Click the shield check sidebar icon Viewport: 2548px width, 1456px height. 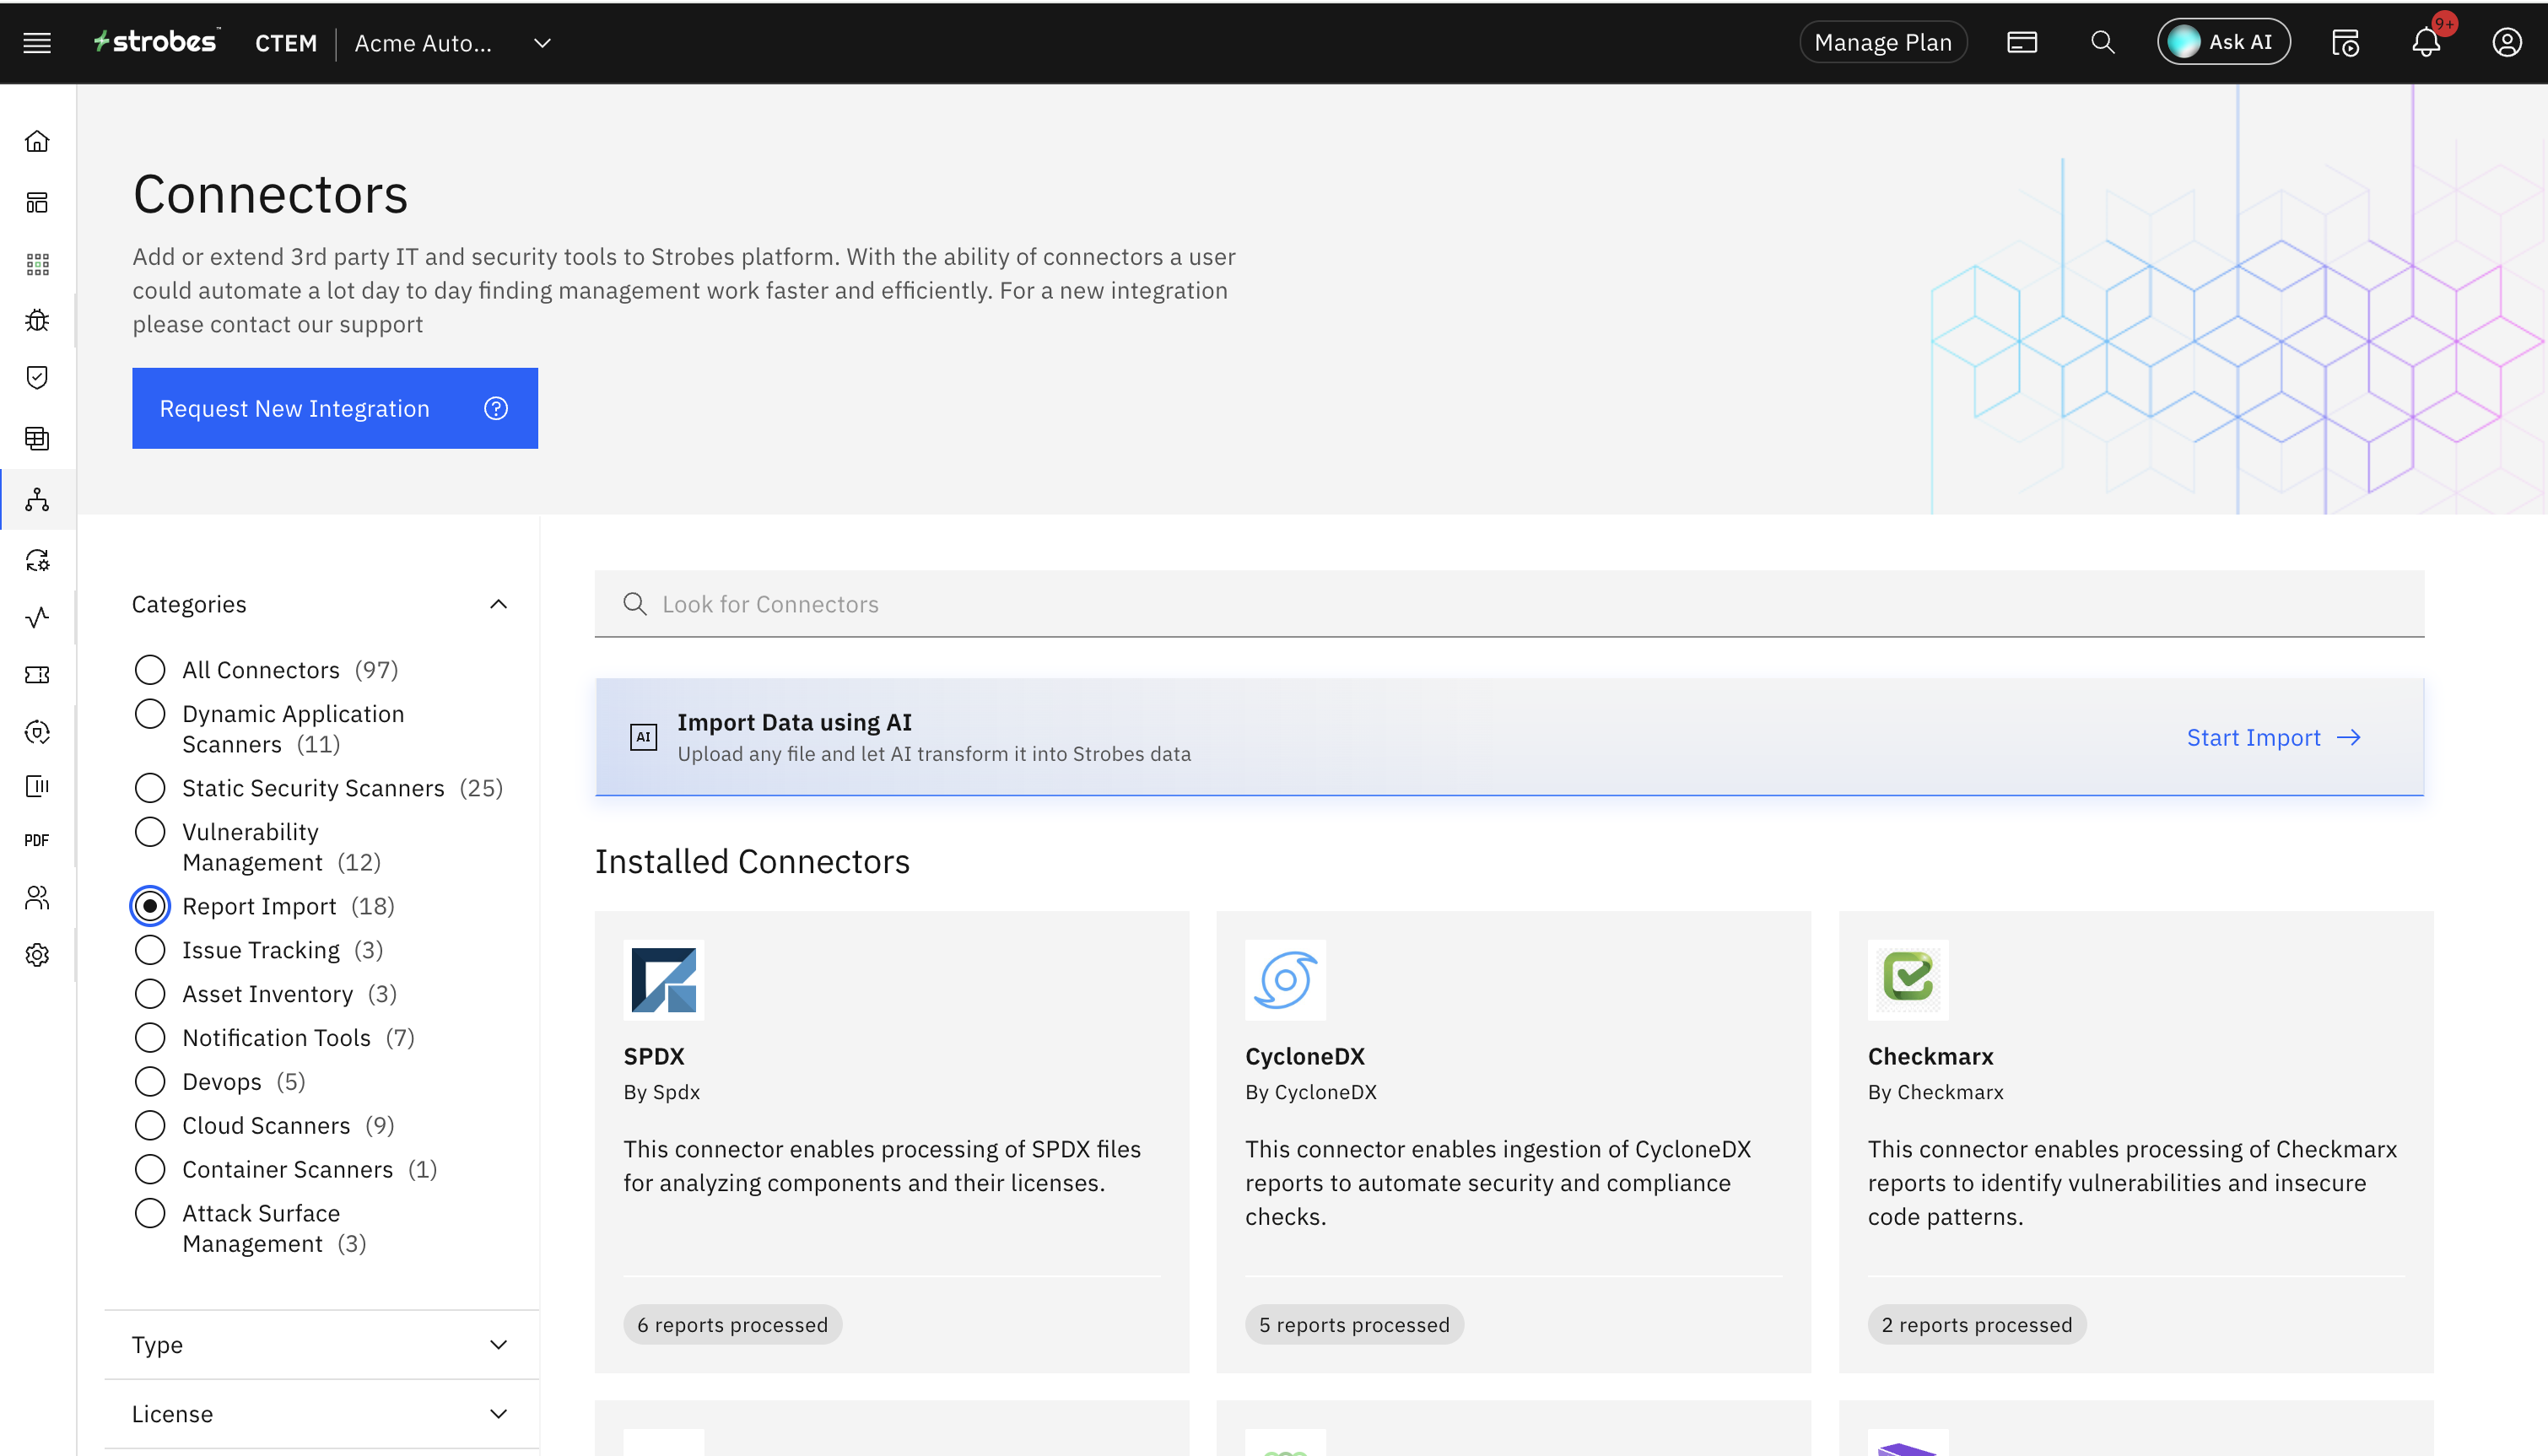[x=37, y=377]
